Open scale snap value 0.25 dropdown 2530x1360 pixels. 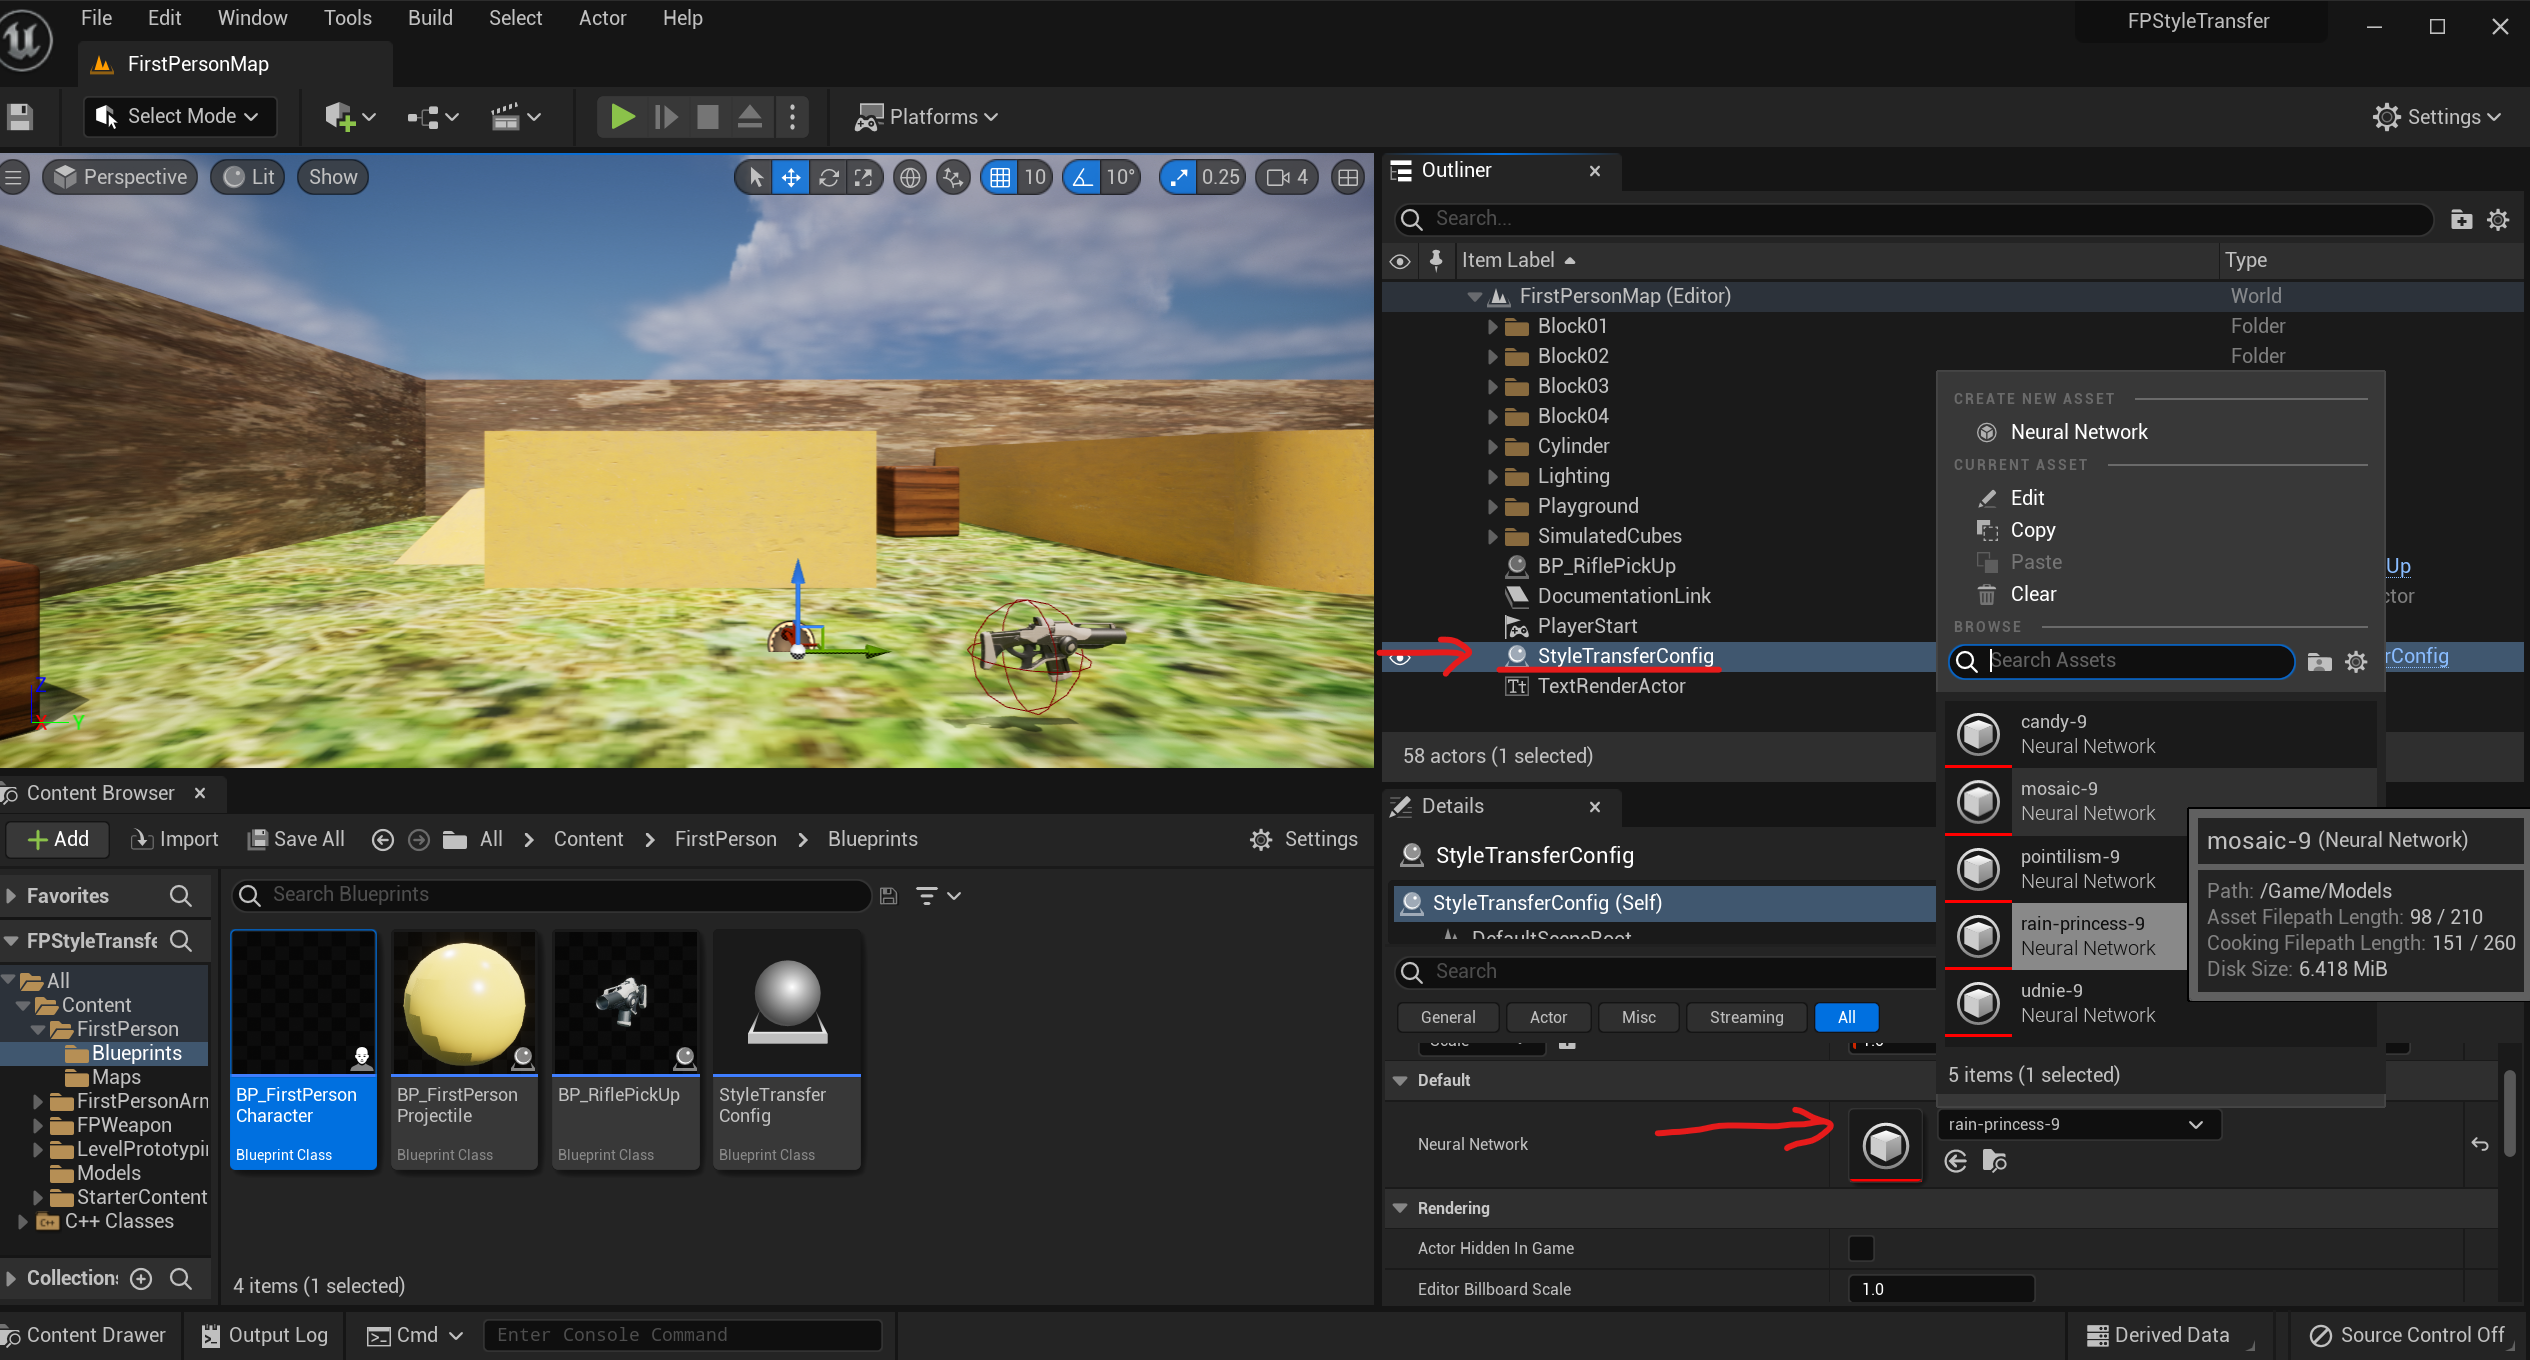coord(1220,178)
